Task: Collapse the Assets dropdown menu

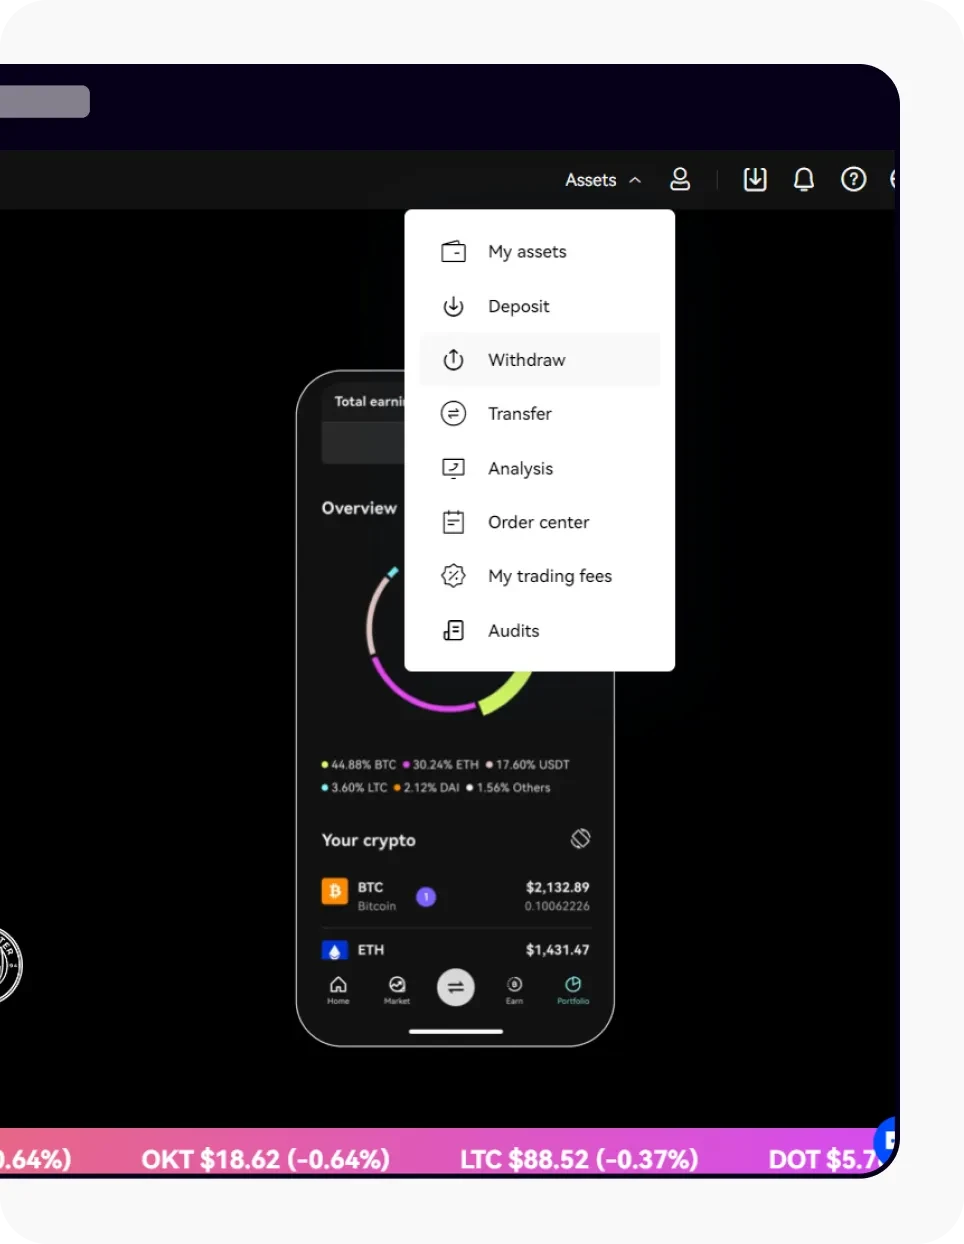Action: click(x=602, y=180)
